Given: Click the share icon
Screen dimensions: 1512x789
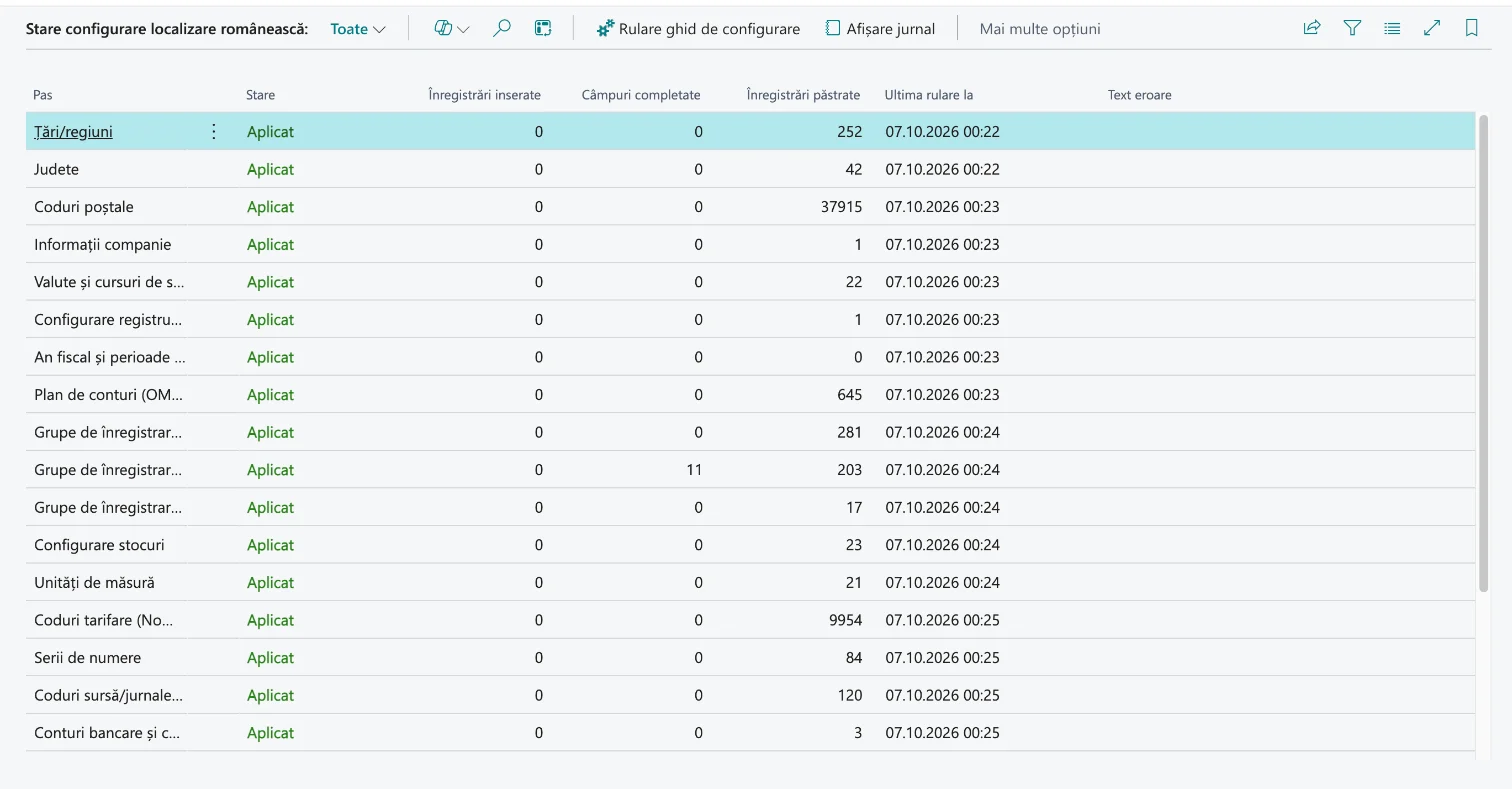Looking at the screenshot, I should pyautogui.click(x=1312, y=29).
